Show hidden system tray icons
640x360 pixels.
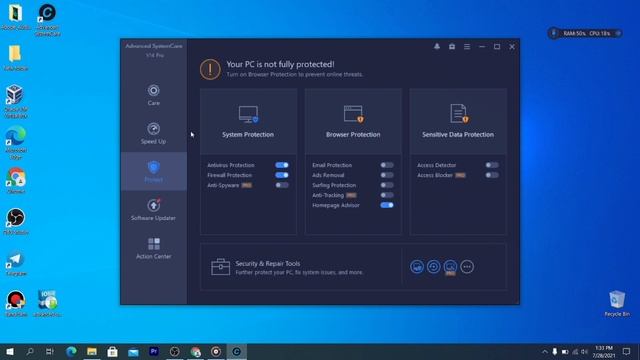544,351
